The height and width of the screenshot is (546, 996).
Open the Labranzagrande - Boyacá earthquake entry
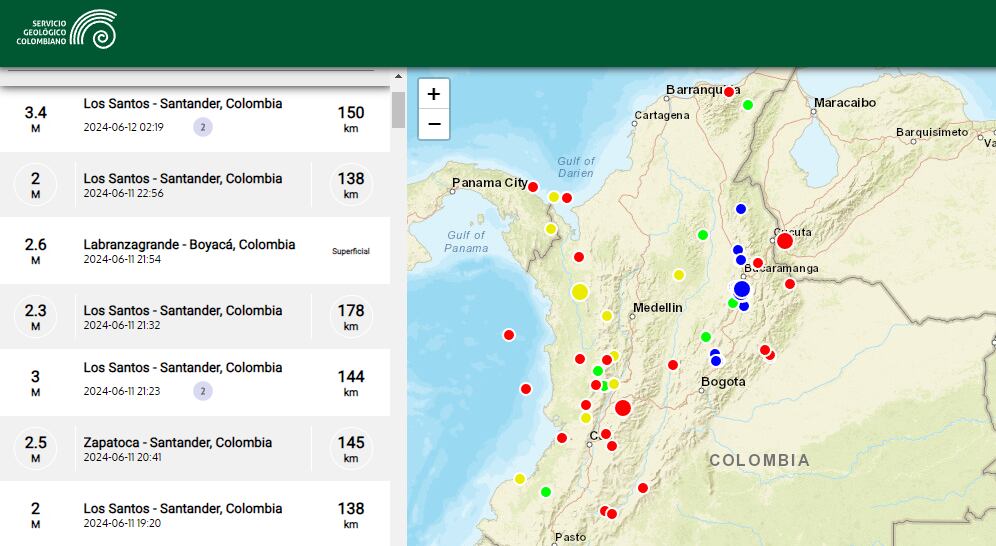195,251
